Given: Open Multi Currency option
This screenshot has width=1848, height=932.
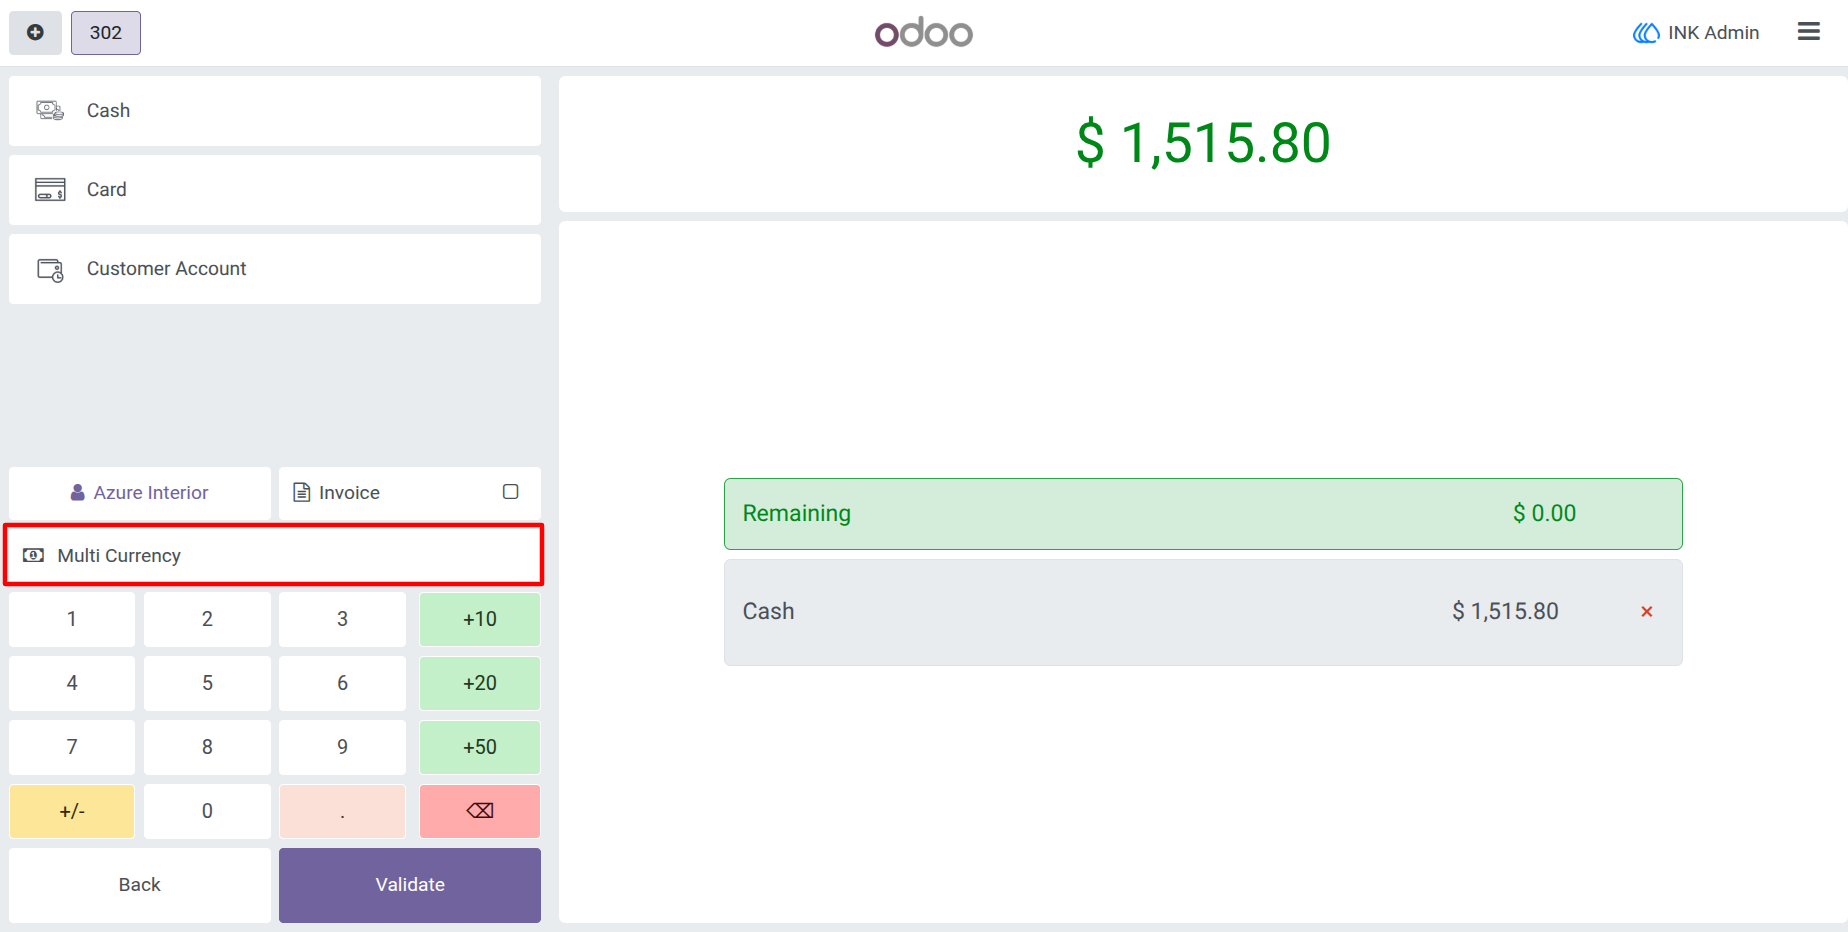Looking at the screenshot, I should pyautogui.click(x=274, y=555).
